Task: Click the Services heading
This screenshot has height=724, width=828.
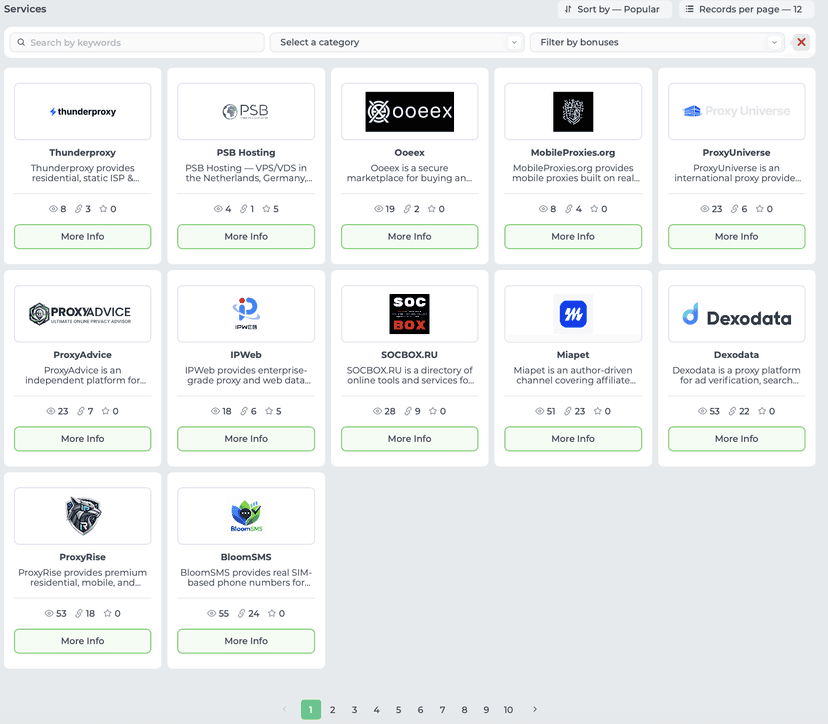Action: tap(25, 9)
